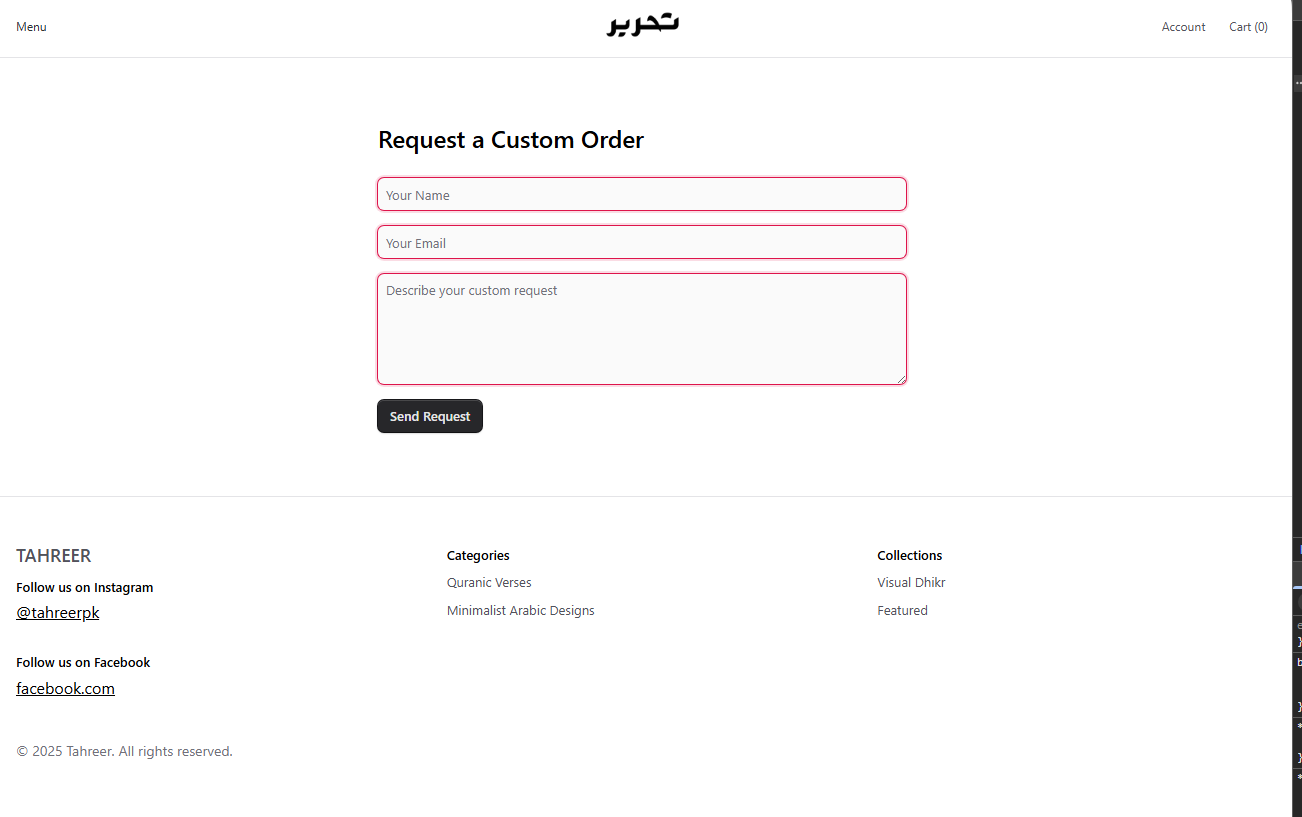Click the Categories footer heading

pos(478,555)
